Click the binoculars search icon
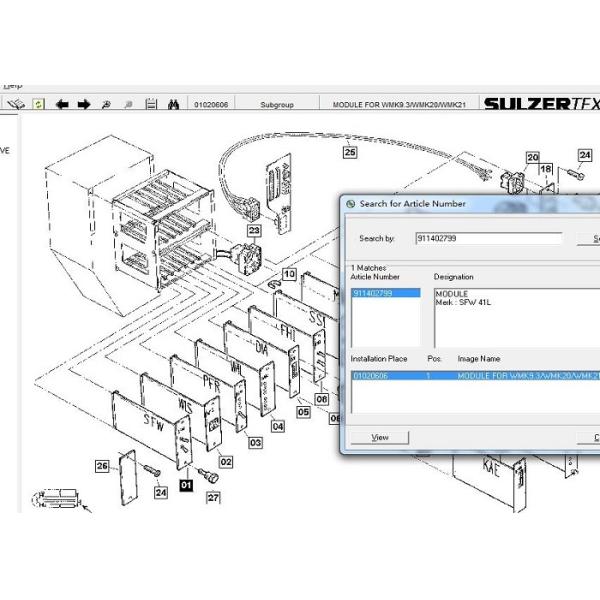 tap(173, 104)
